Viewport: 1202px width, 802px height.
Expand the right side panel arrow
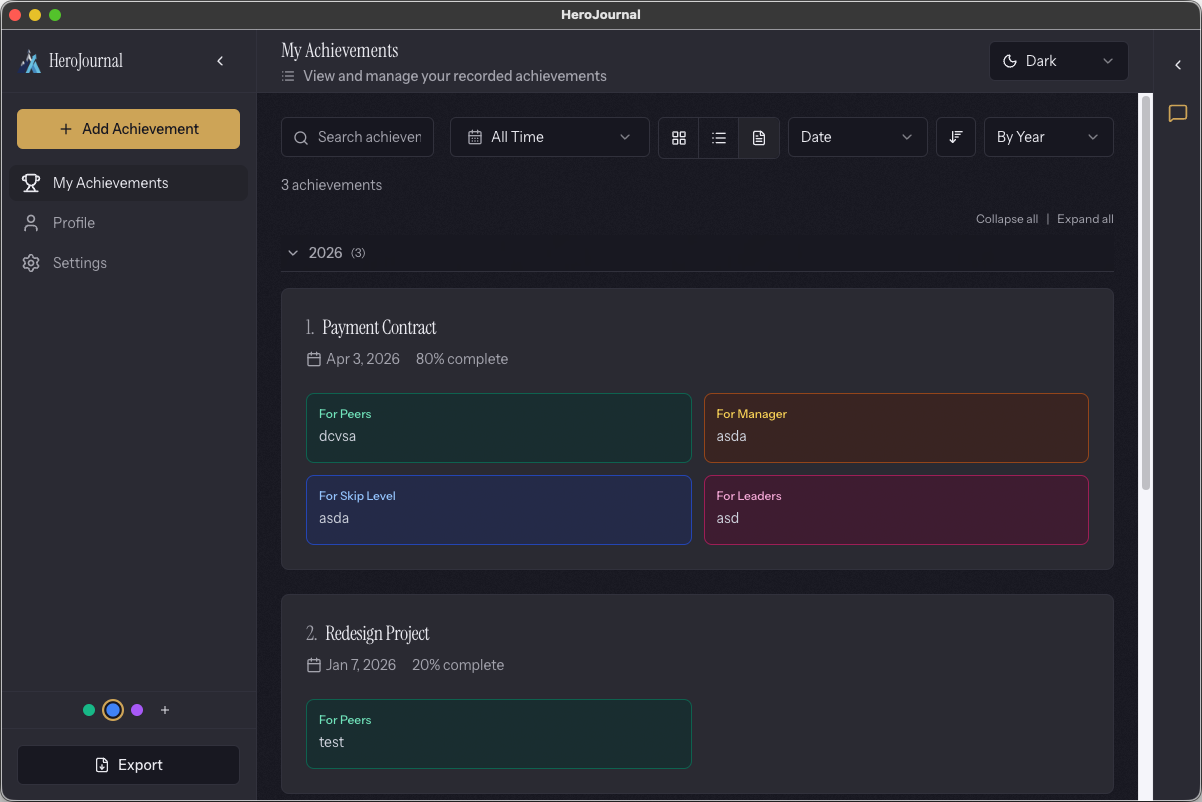1177,65
